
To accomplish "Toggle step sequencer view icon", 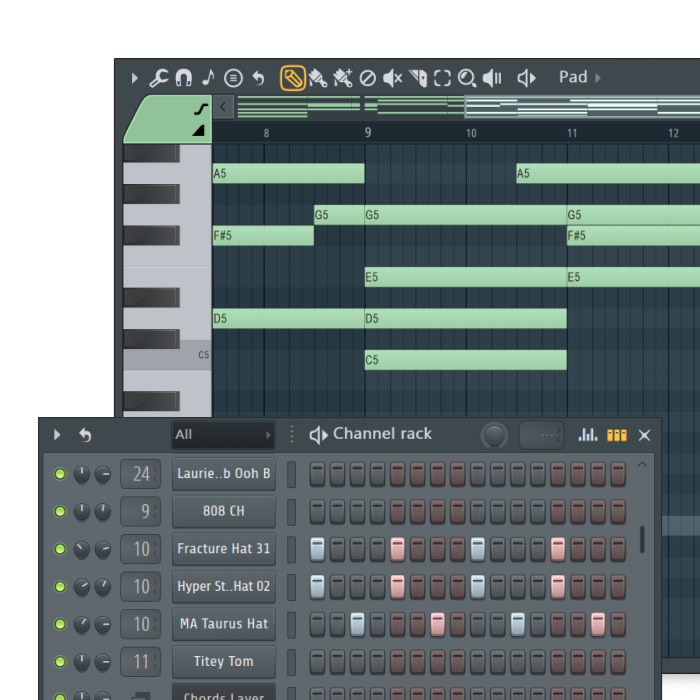I will pyautogui.click(x=617, y=435).
